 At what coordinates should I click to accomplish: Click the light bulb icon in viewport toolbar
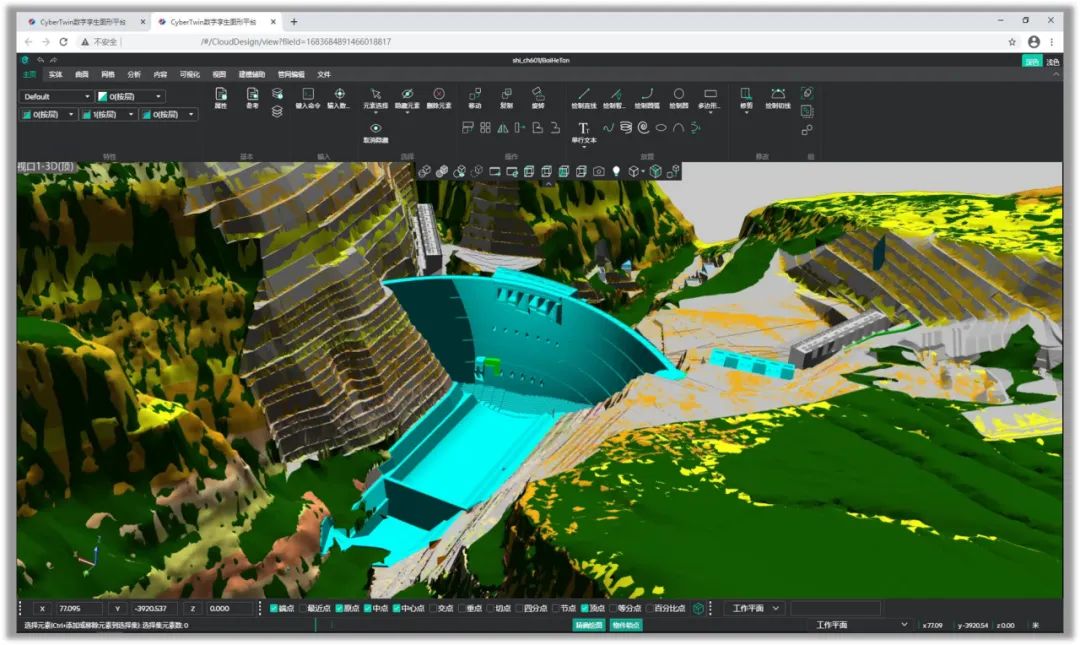pyautogui.click(x=616, y=171)
